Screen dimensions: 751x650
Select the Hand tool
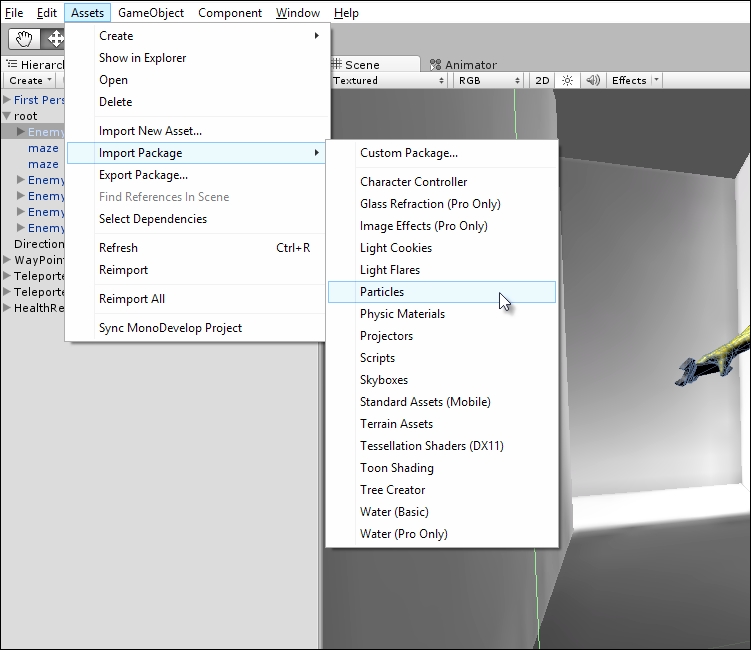(x=24, y=39)
